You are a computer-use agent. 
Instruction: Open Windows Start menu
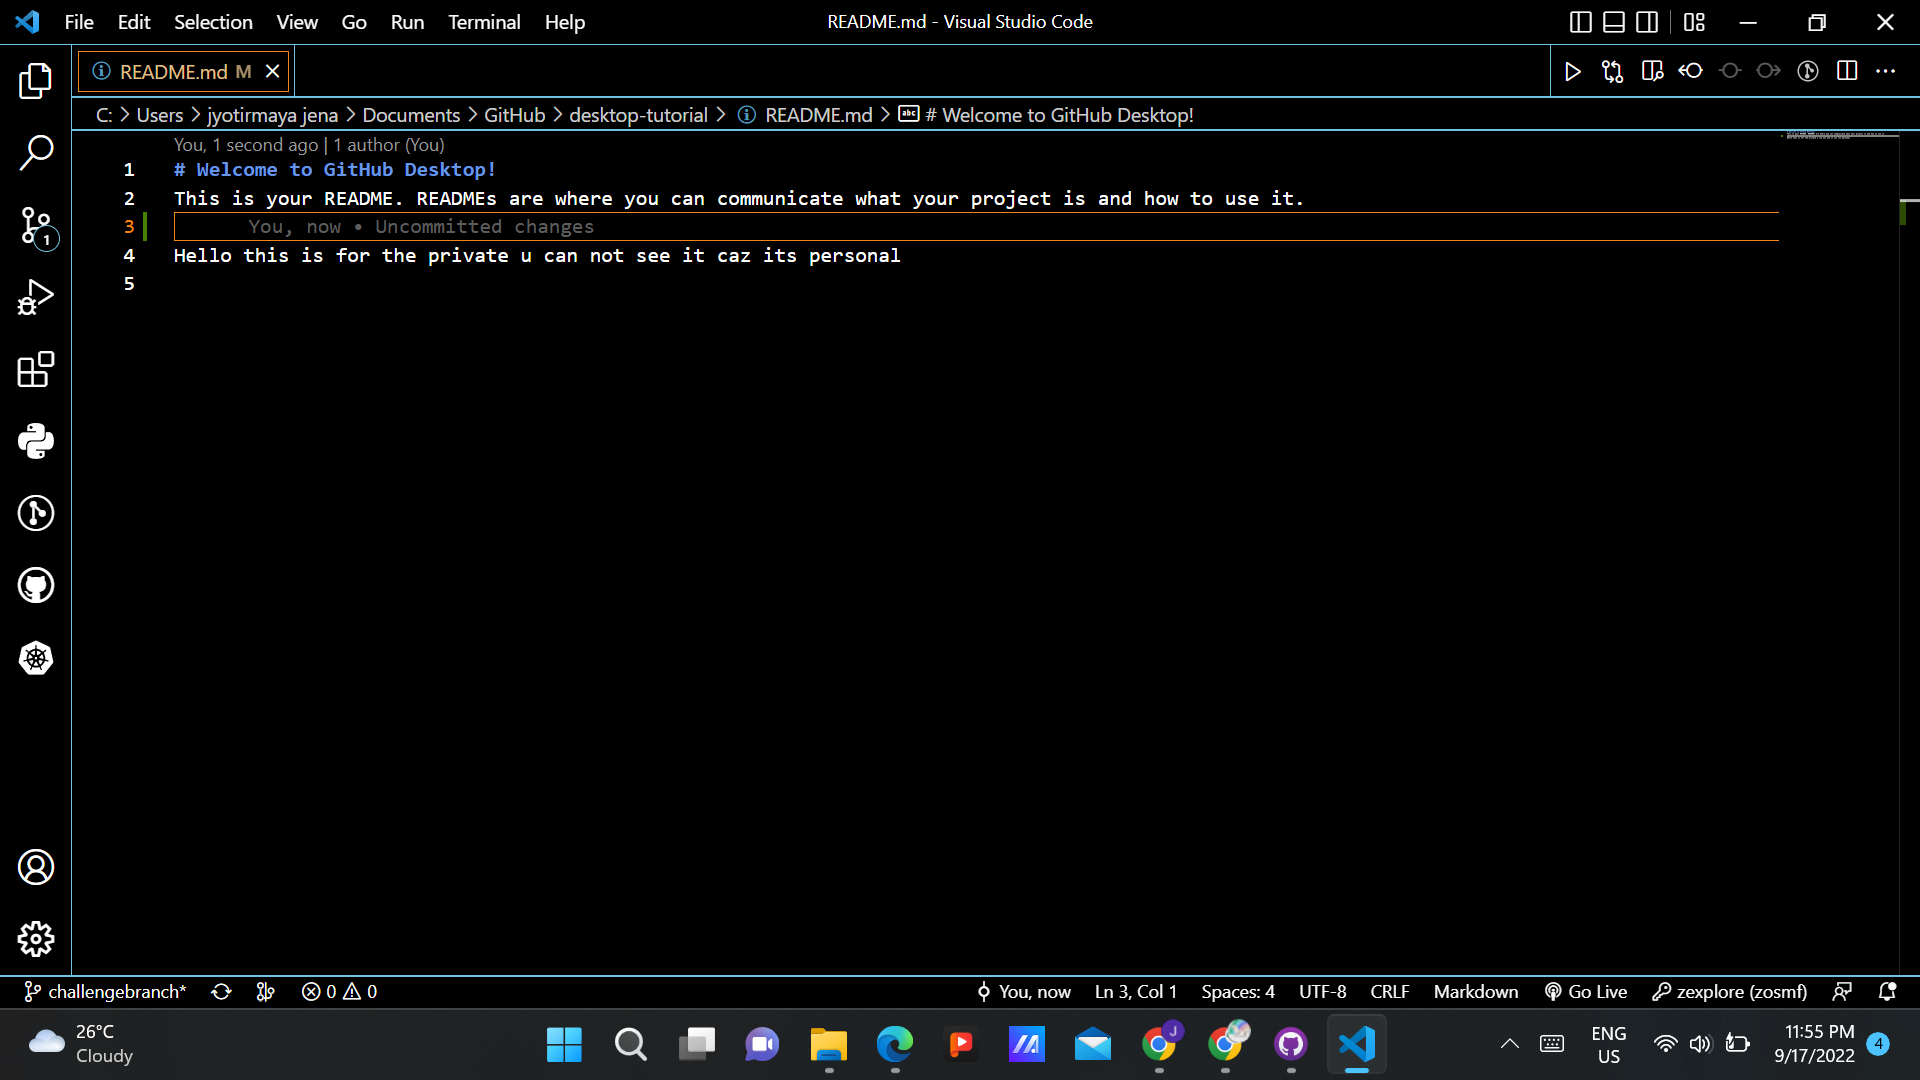564,1045
